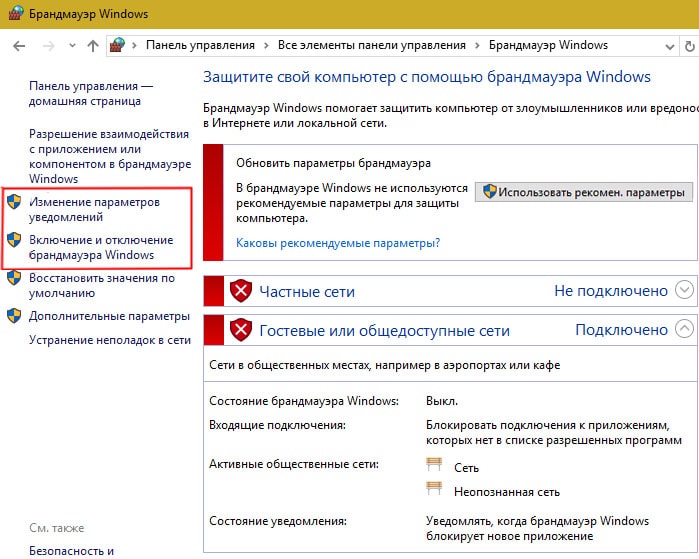
Task: Open 'Разрешение взаимодействия с приложением' link
Action: click(x=110, y=156)
